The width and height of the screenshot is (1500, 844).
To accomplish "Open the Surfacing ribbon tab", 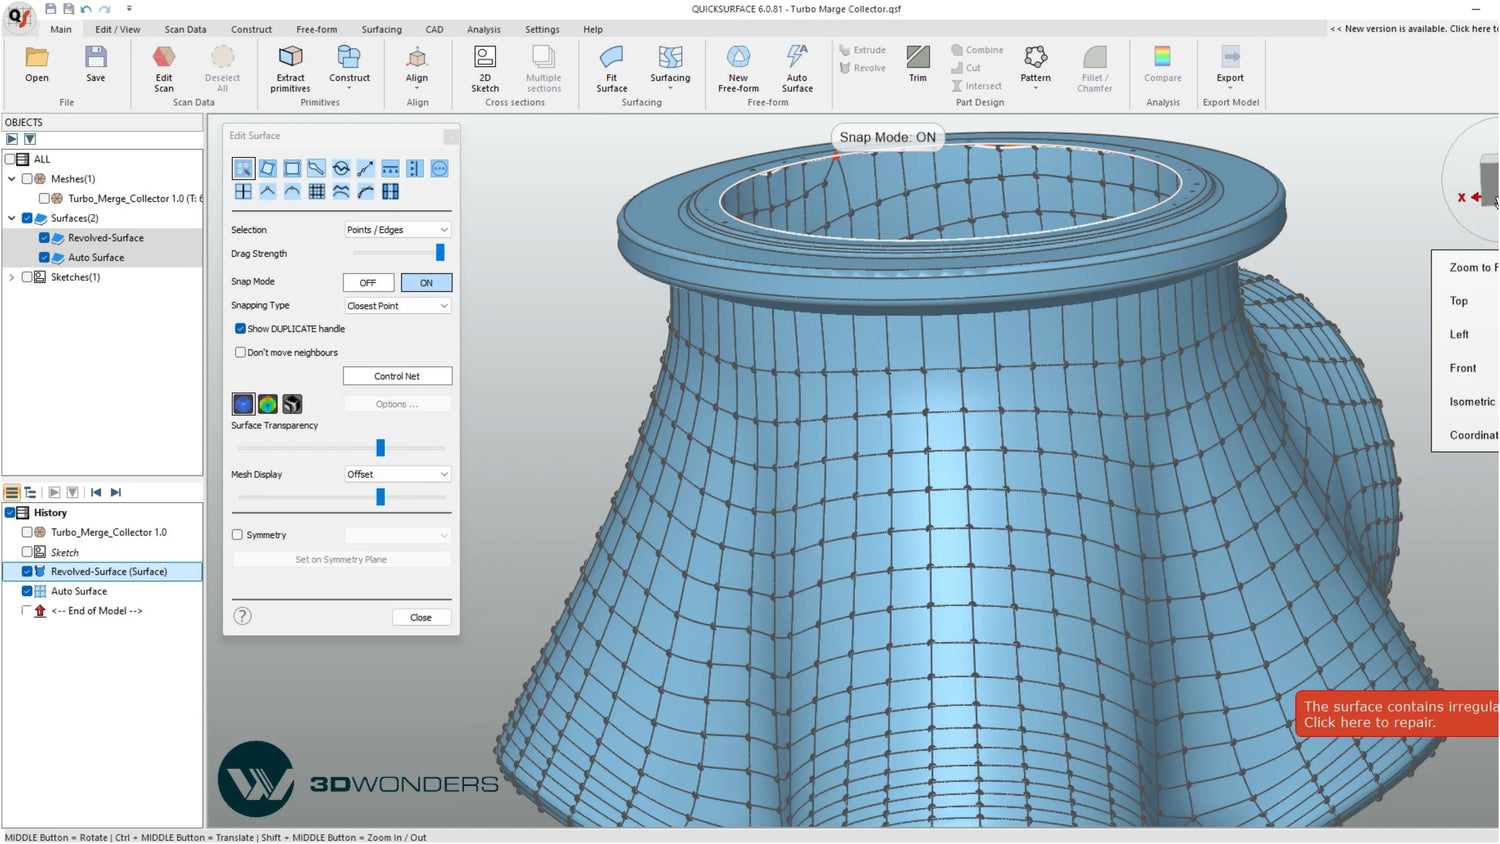I will coord(381,30).
